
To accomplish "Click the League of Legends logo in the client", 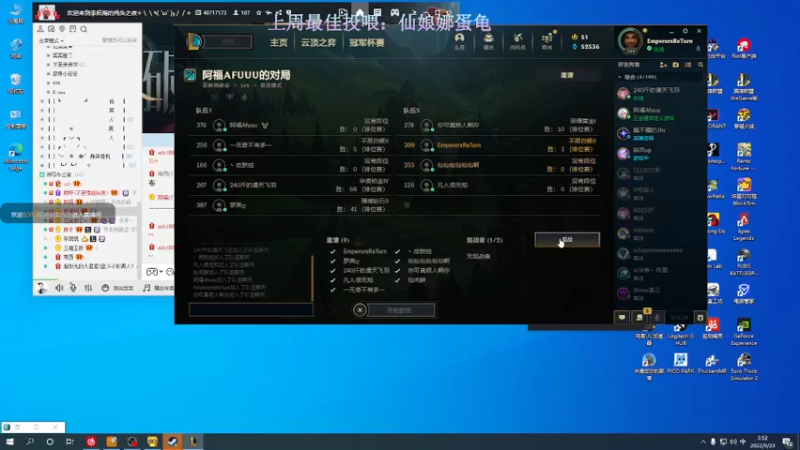I will click(x=193, y=42).
